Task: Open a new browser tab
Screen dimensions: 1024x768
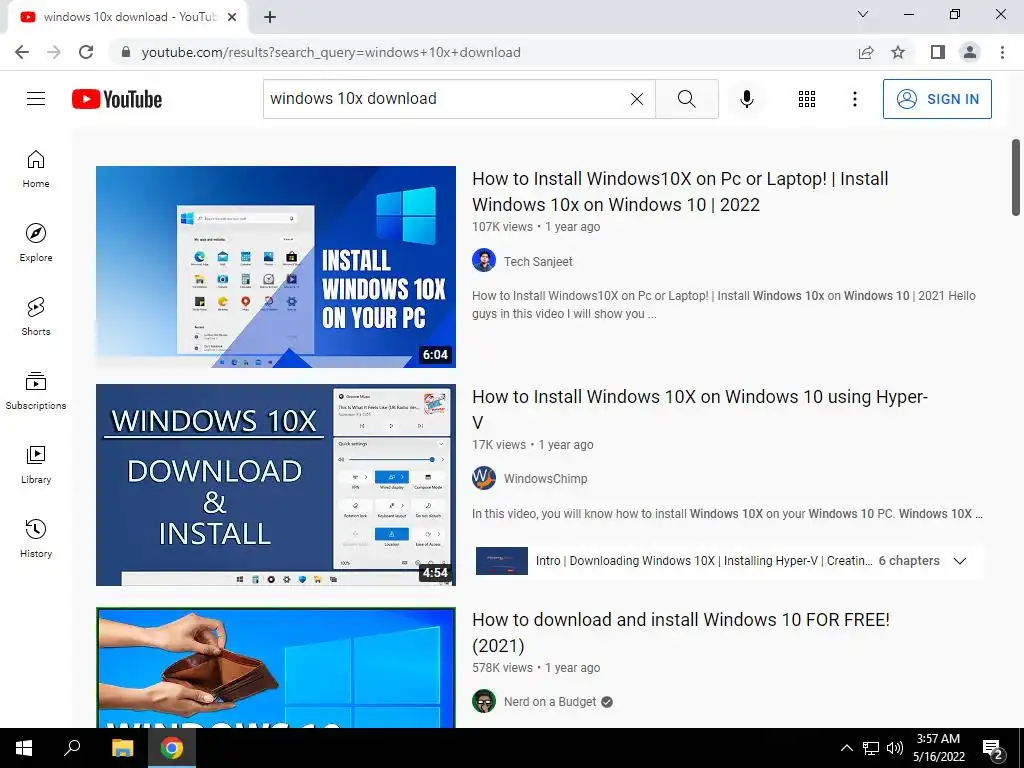Action: [270, 17]
